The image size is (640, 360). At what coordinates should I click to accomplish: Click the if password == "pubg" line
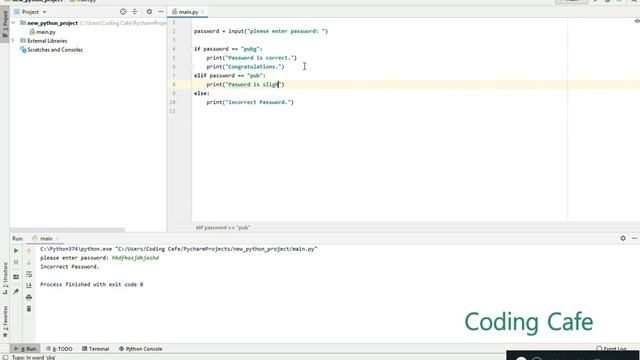coord(228,49)
